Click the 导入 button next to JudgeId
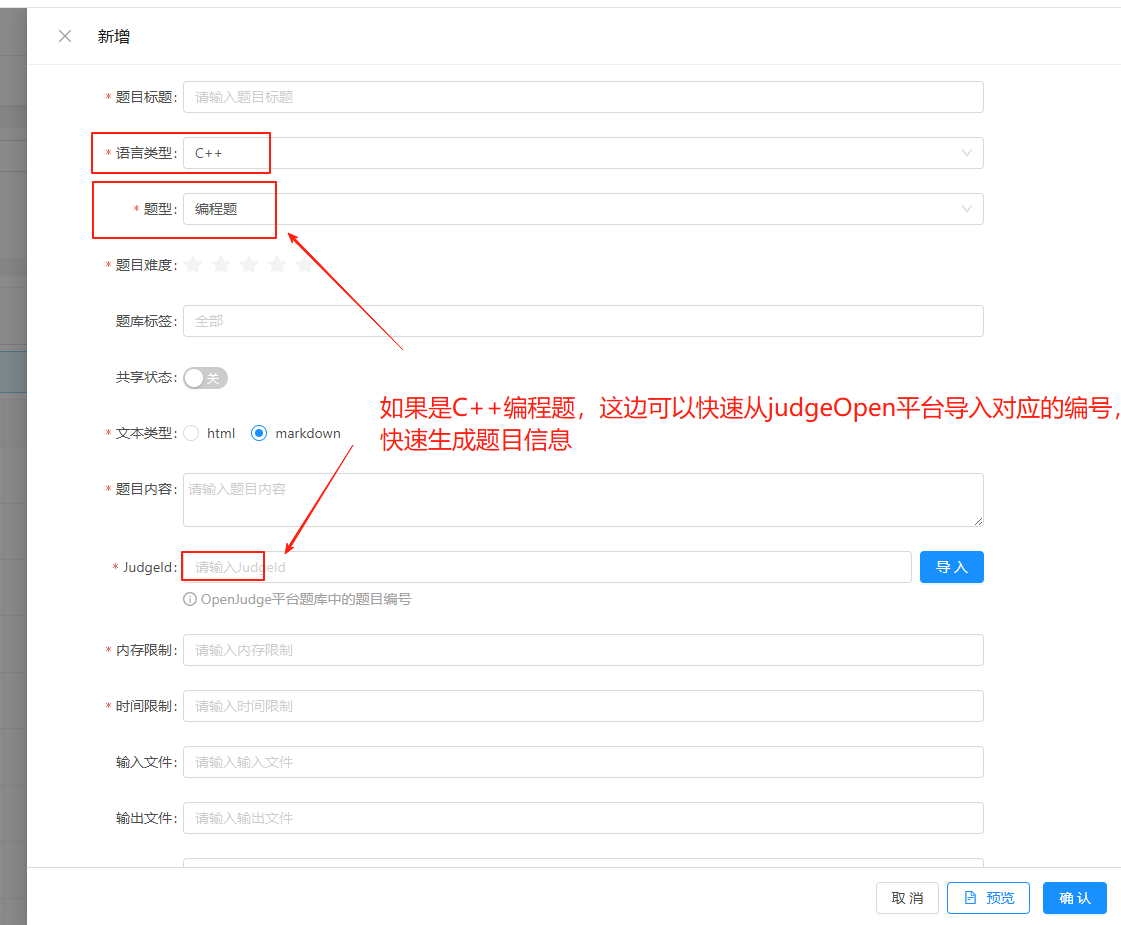This screenshot has width=1121, height=925. [951, 567]
